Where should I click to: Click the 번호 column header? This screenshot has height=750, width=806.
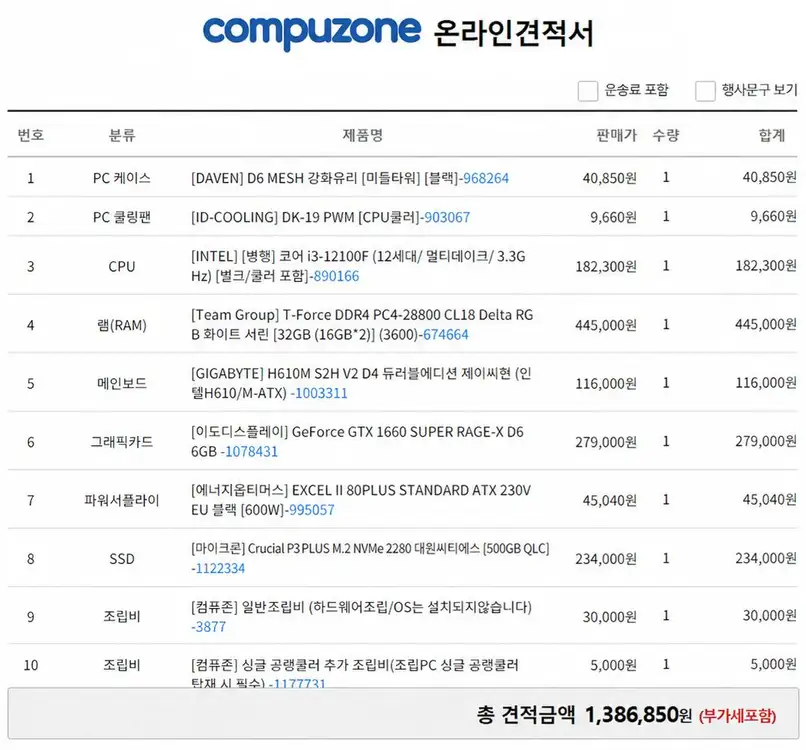[31, 135]
